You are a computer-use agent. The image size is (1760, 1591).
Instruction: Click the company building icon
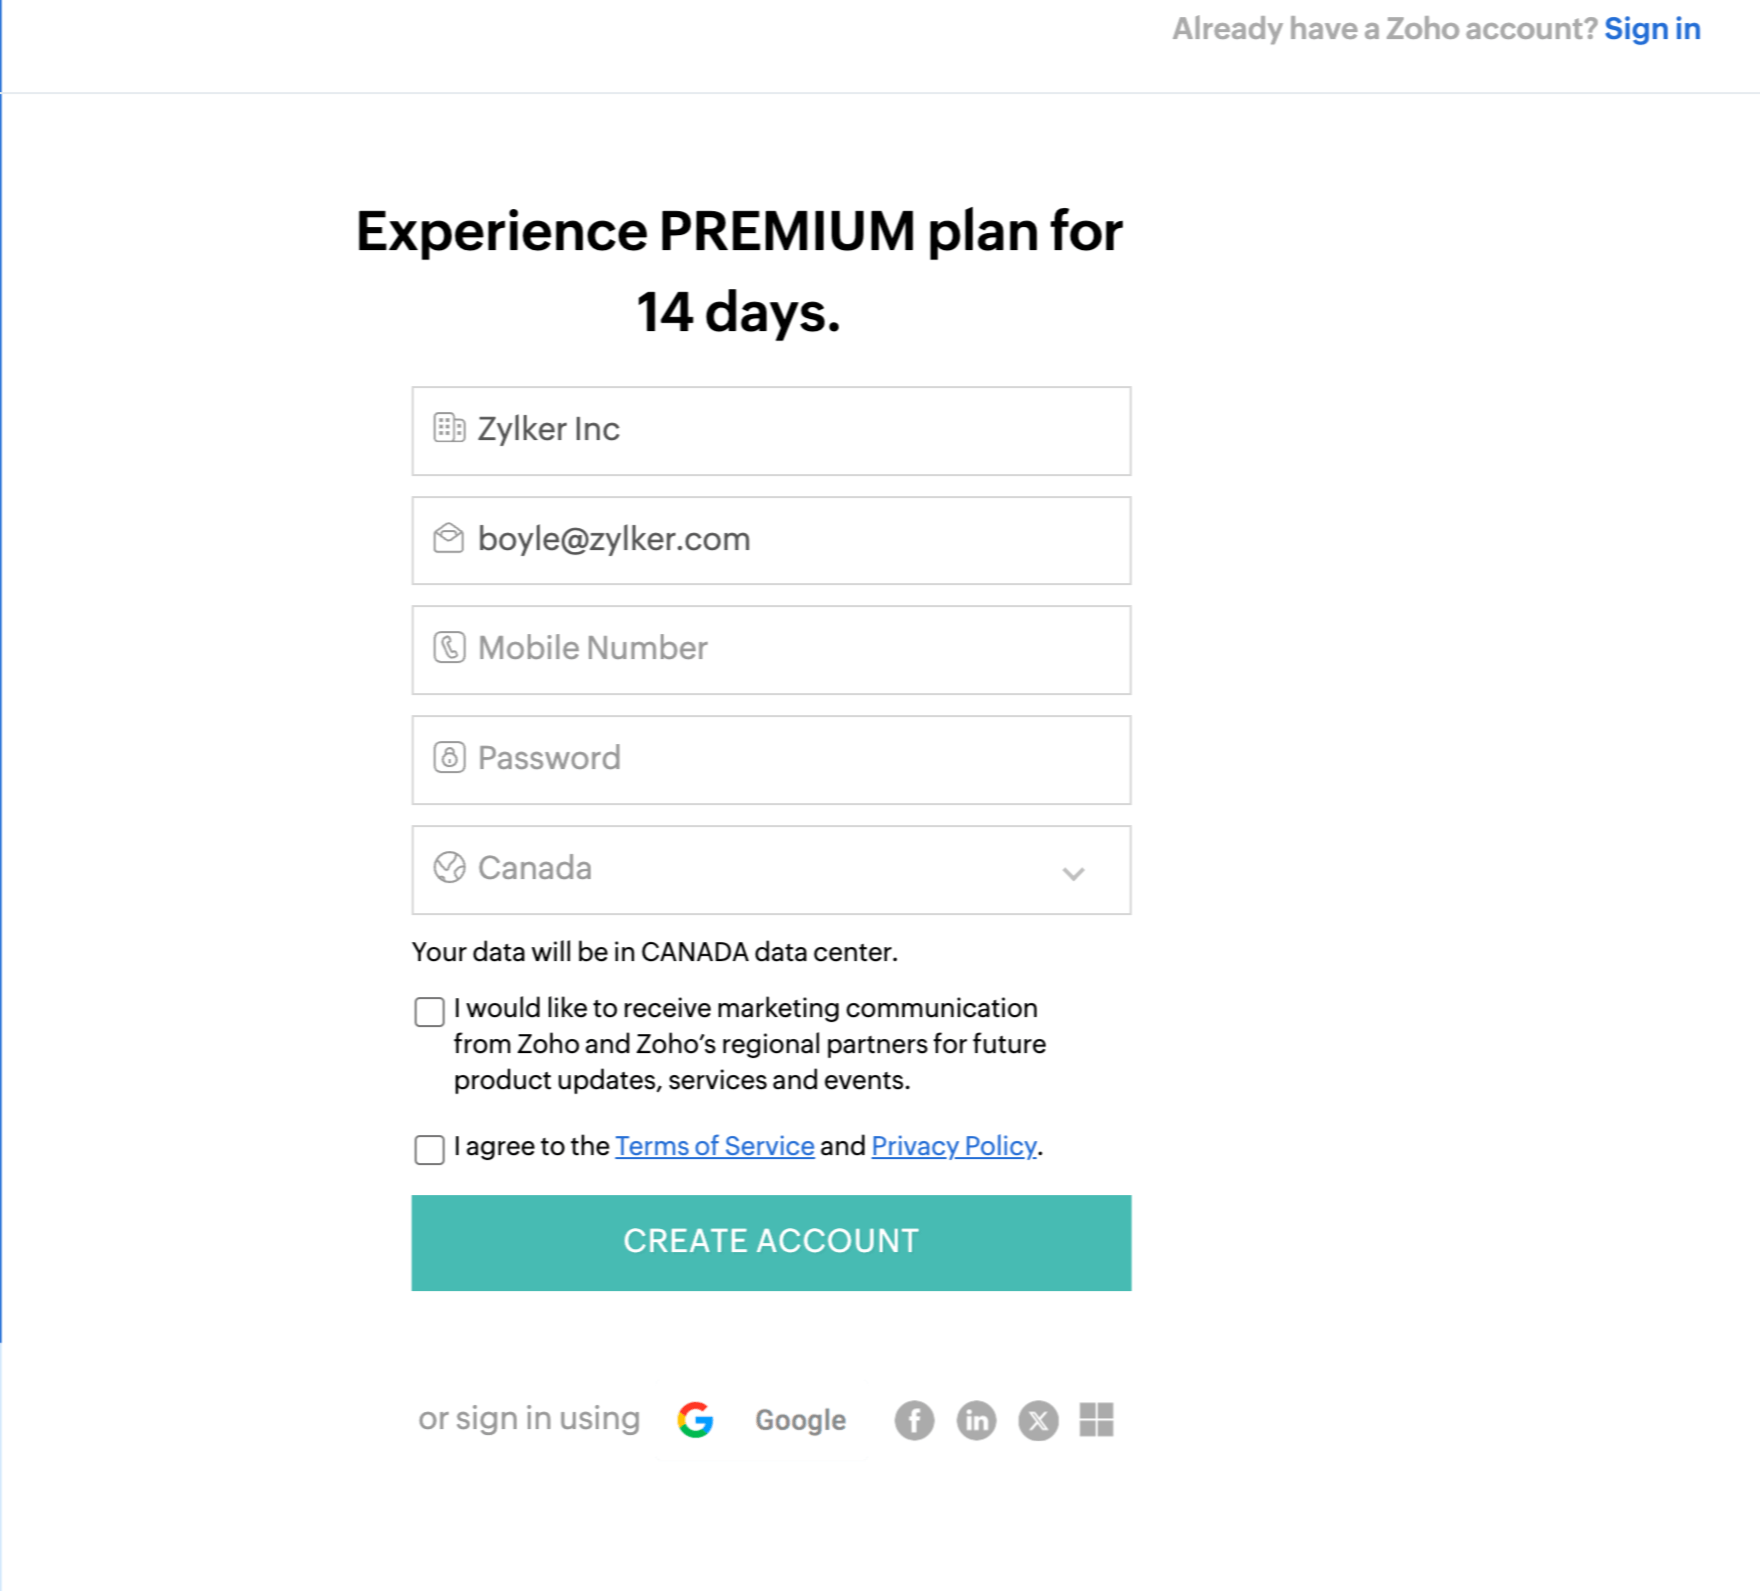(x=449, y=428)
